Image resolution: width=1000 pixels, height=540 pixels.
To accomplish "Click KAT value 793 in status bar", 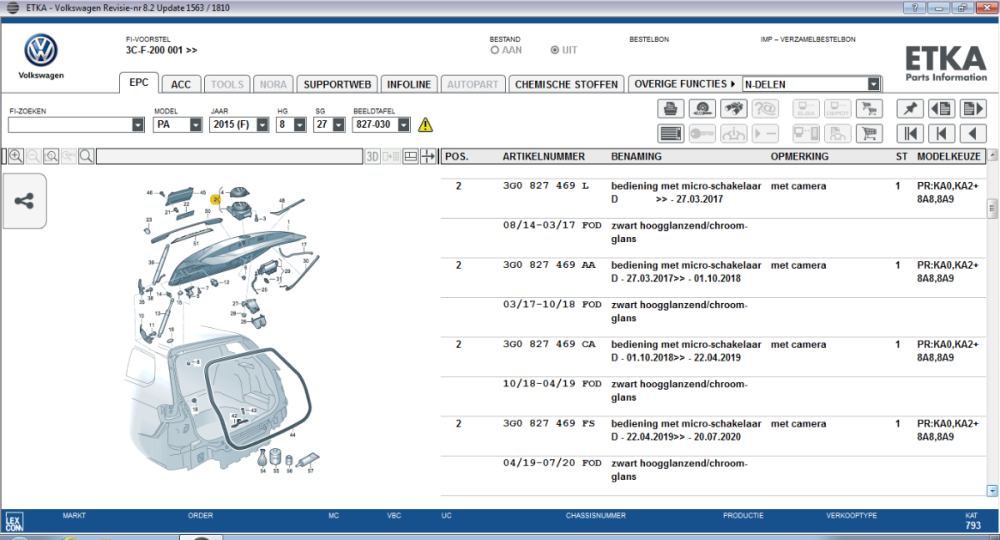I will click(973, 526).
